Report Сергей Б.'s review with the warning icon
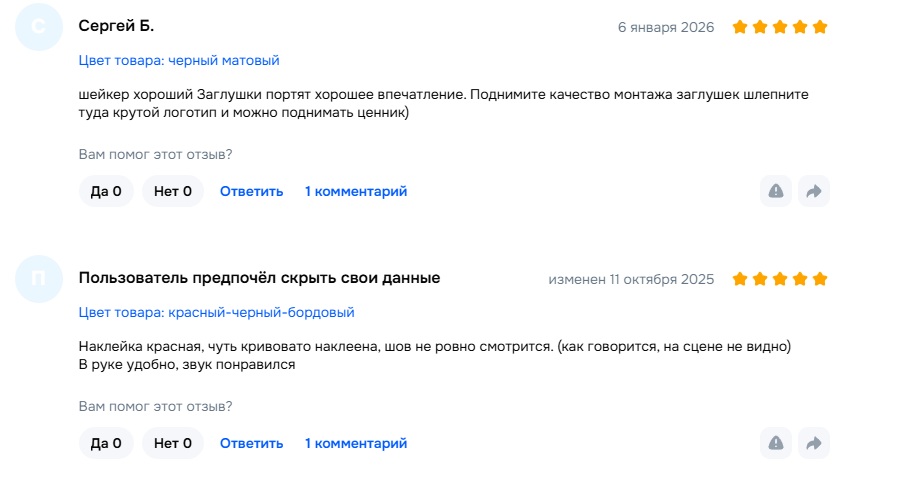Viewport: 921px width, 496px height. [775, 191]
